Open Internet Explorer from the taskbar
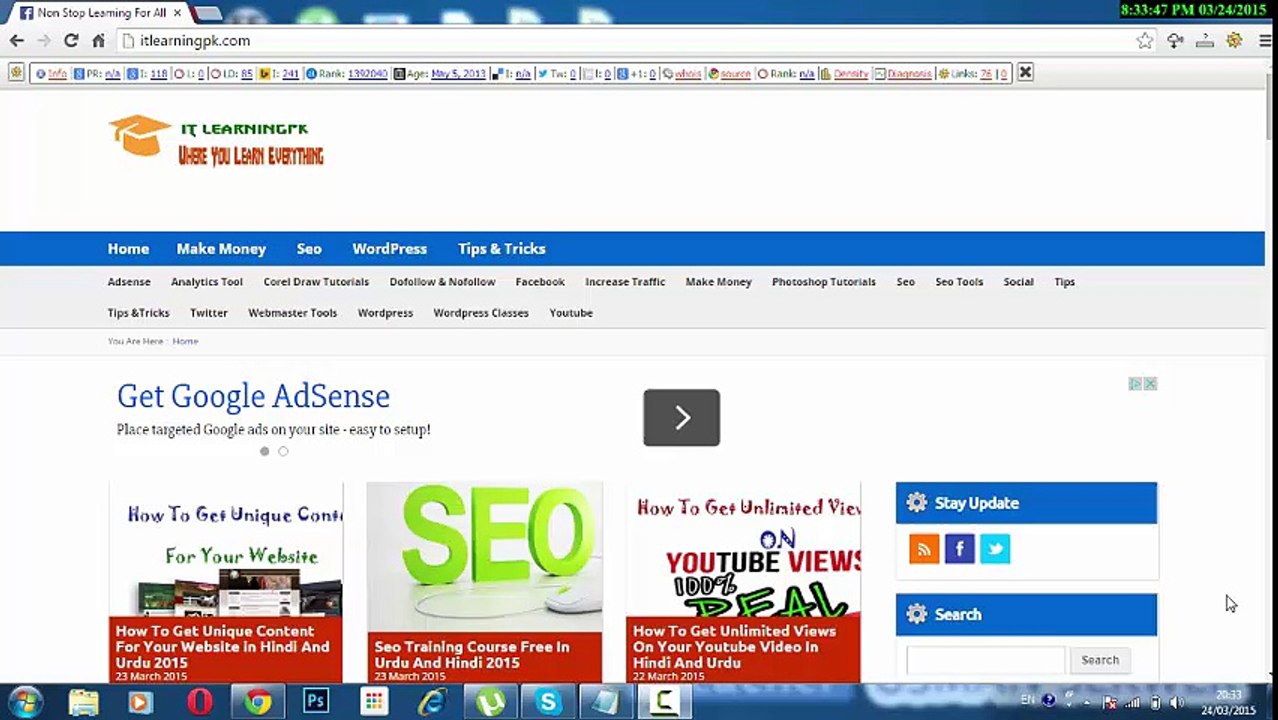The image size is (1278, 720). (x=432, y=702)
